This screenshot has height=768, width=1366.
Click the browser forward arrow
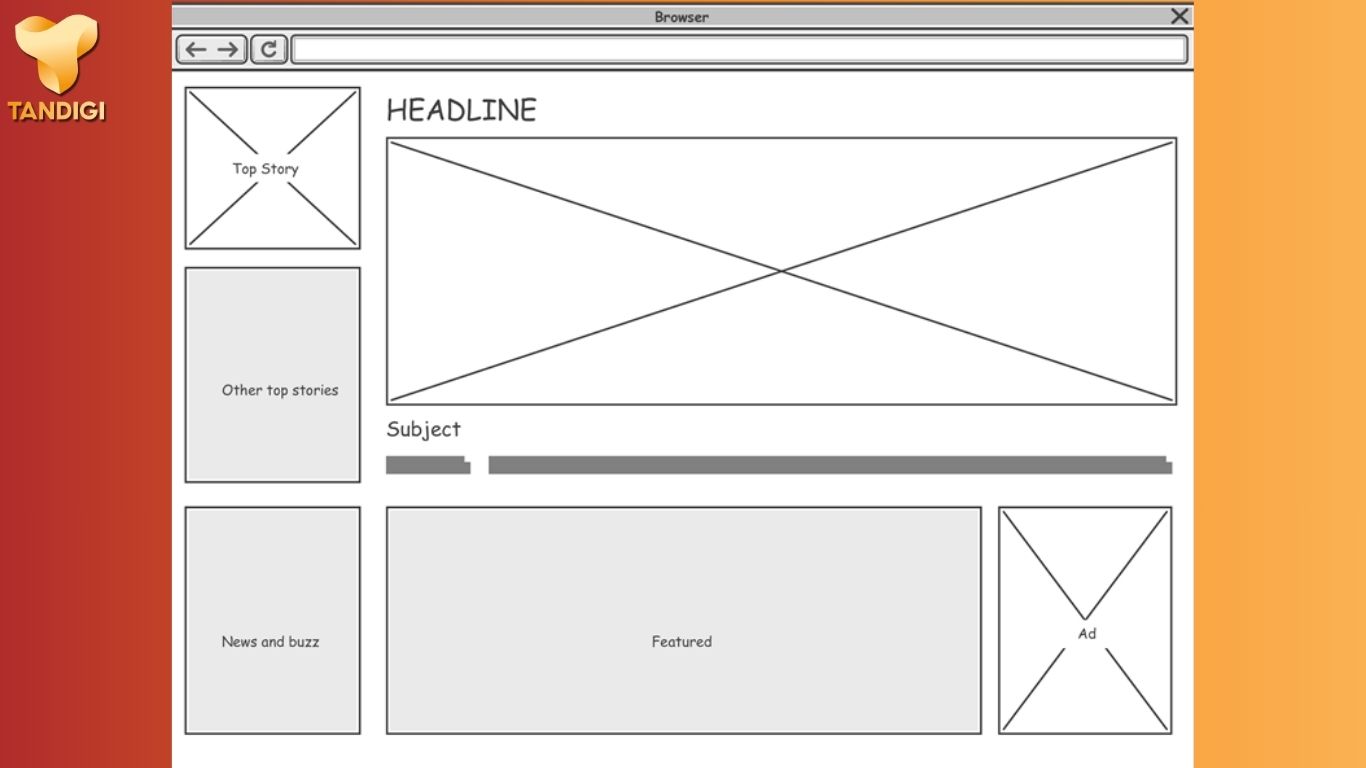tap(228, 49)
